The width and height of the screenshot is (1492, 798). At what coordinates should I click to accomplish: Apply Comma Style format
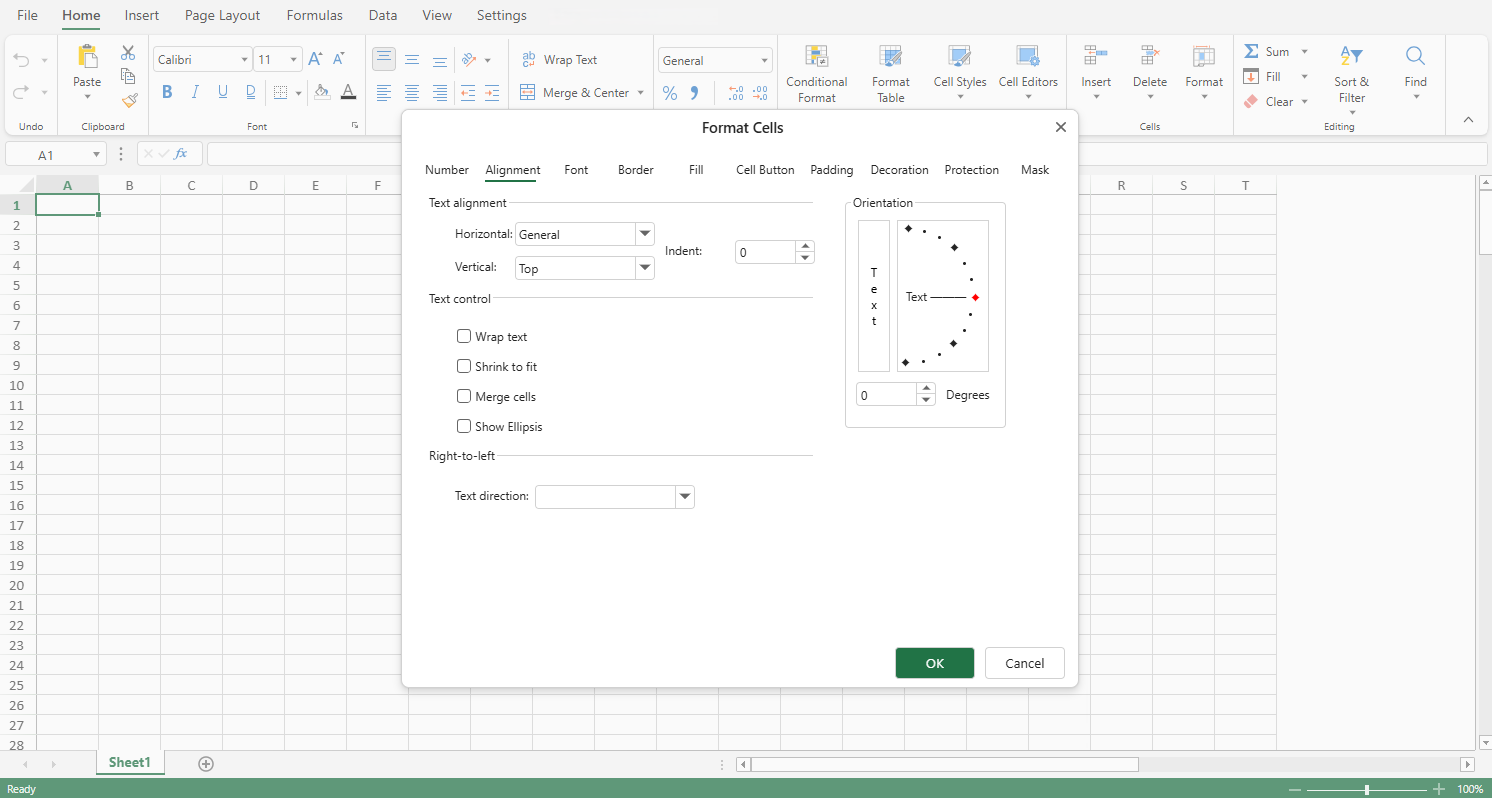(695, 93)
